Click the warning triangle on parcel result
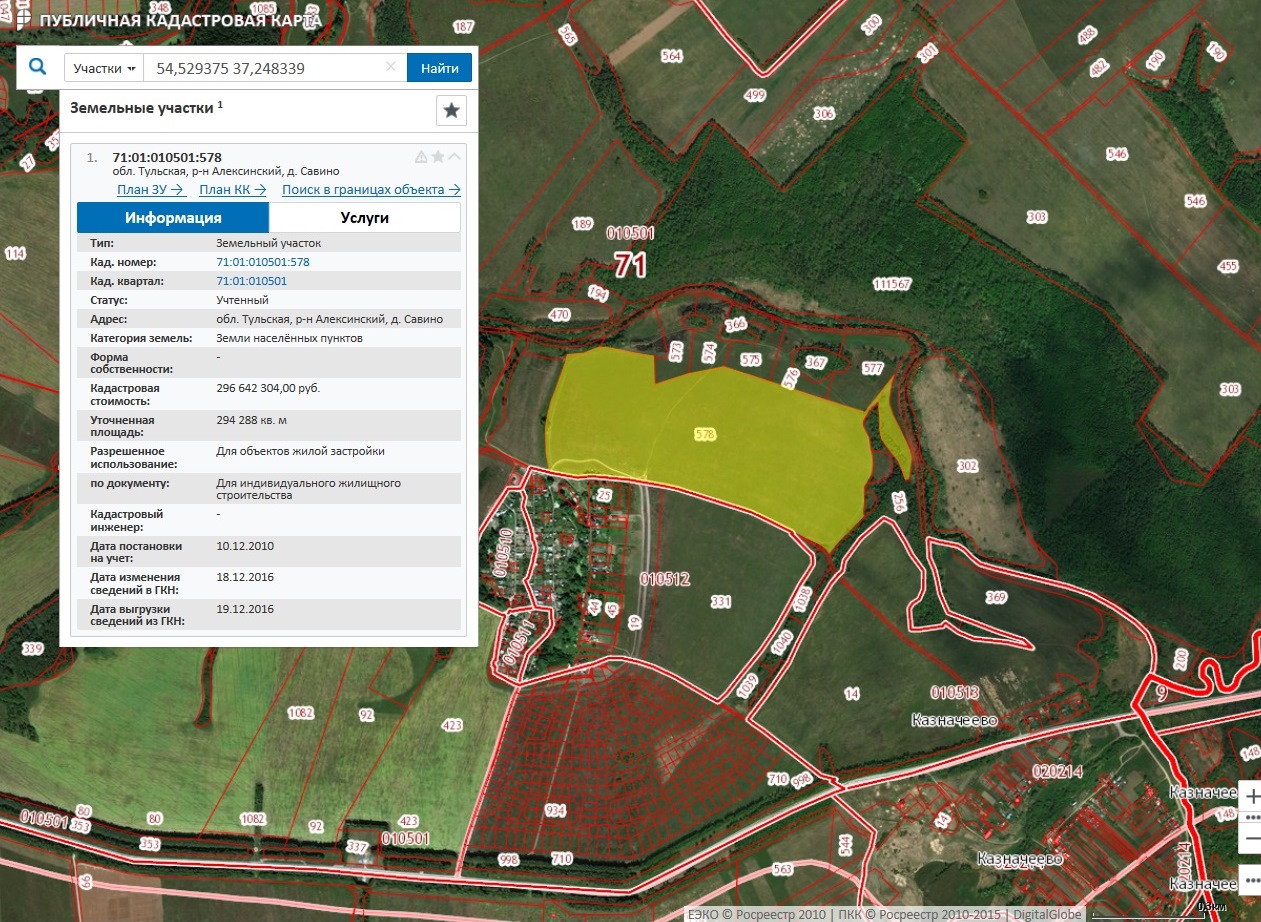The height and width of the screenshot is (922, 1261). click(x=421, y=157)
